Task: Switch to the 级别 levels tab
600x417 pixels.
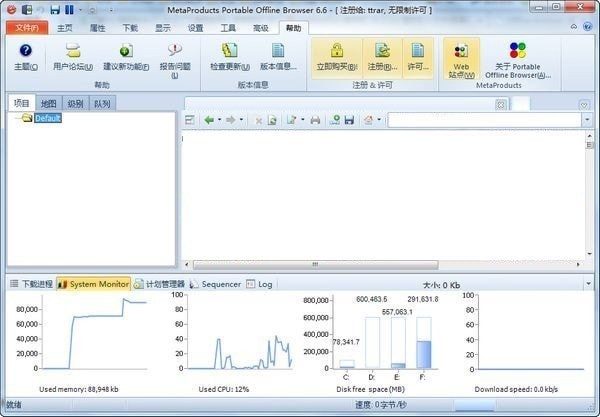Action: point(75,104)
